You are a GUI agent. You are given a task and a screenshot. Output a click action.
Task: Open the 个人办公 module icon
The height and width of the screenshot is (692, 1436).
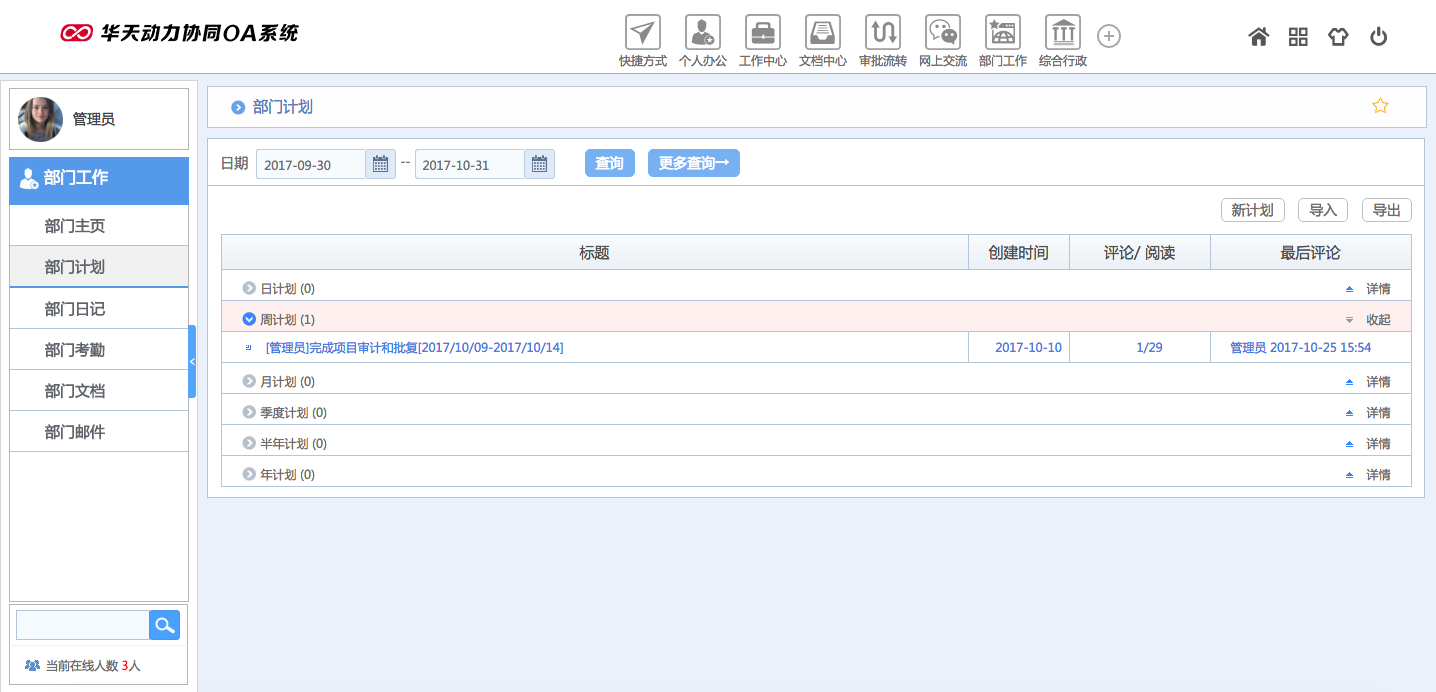pyautogui.click(x=702, y=31)
